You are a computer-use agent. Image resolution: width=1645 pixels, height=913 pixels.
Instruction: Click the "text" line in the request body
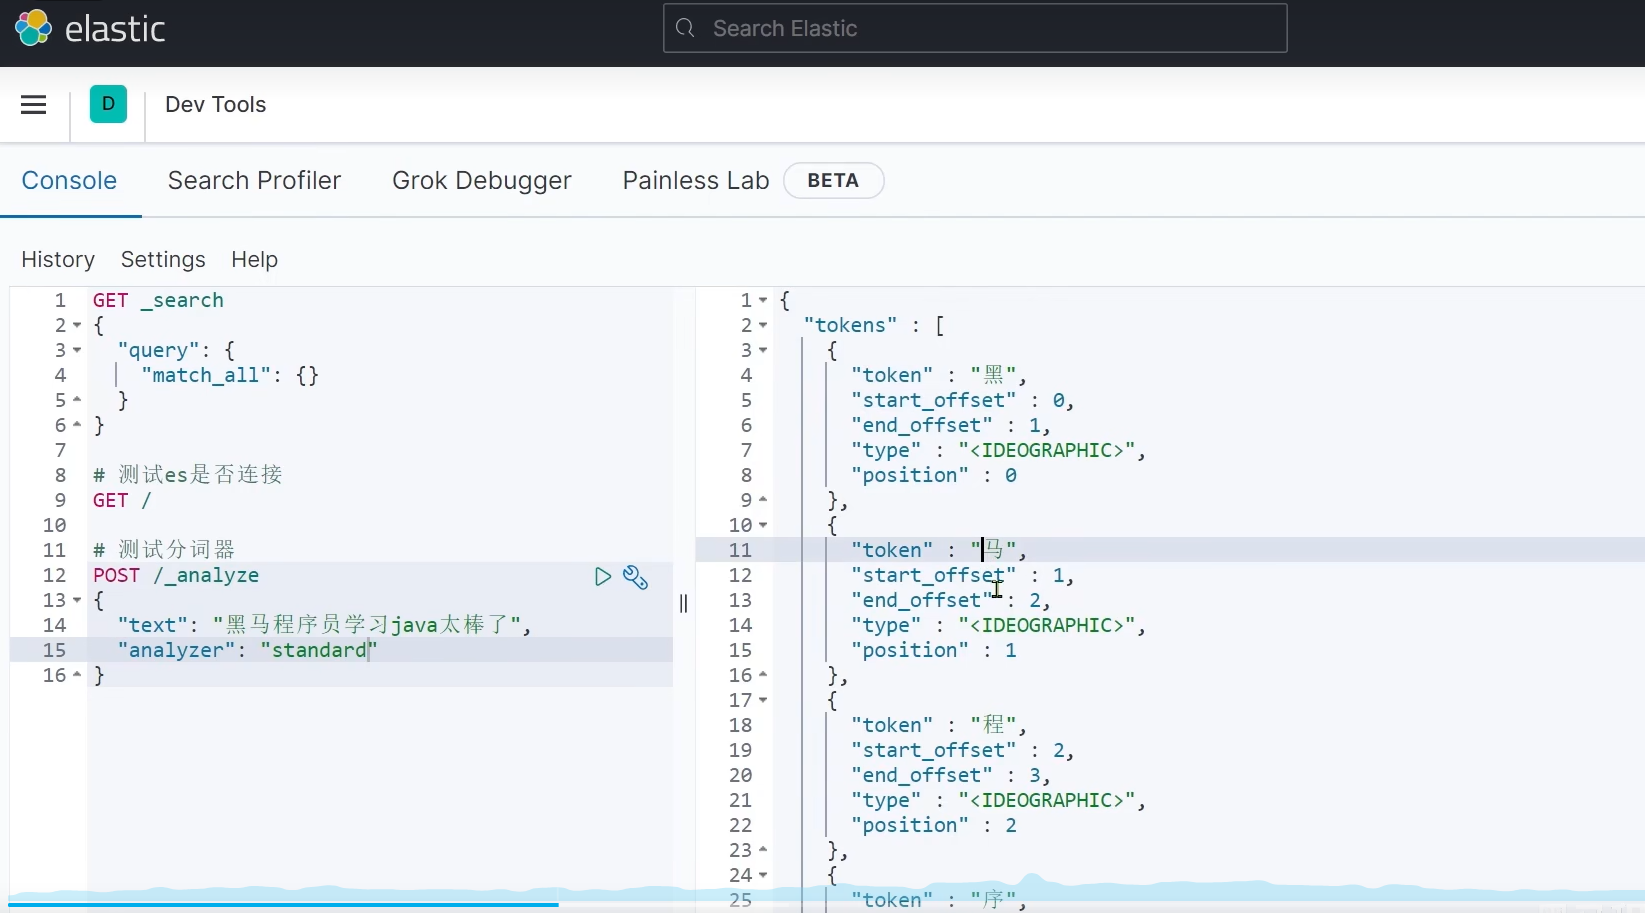point(324,625)
